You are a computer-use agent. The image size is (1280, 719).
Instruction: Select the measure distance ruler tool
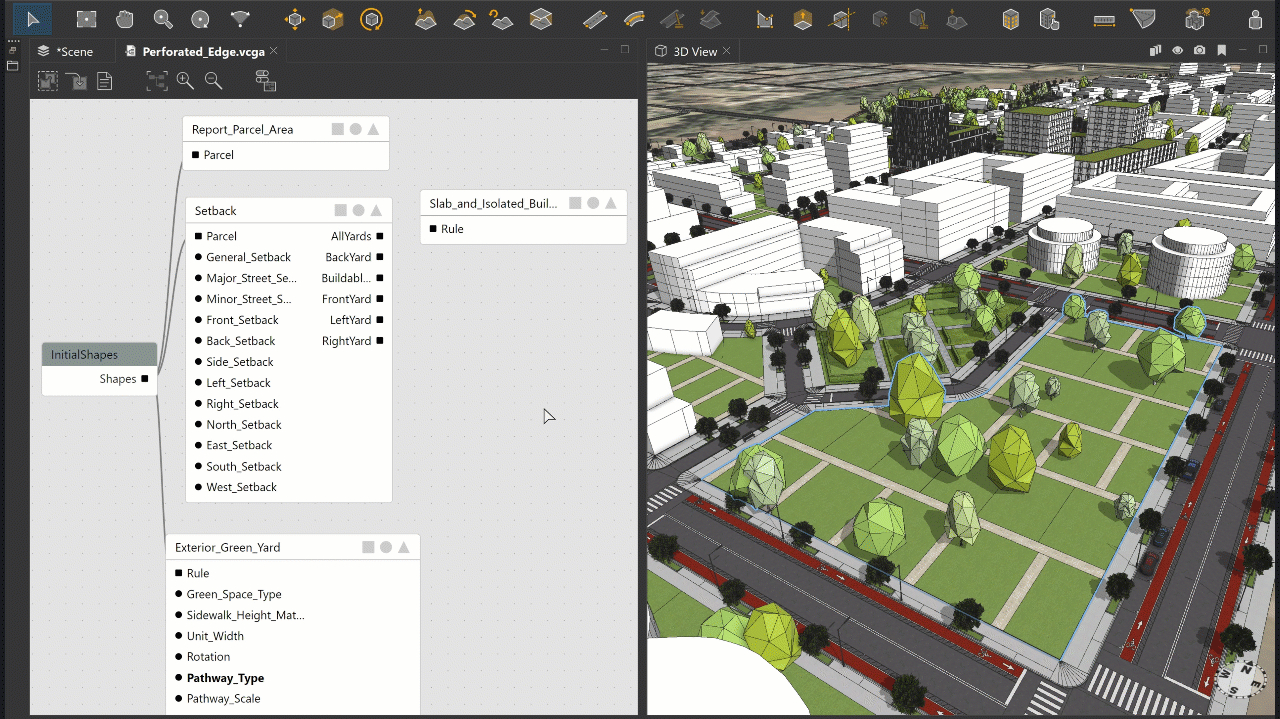click(1104, 19)
